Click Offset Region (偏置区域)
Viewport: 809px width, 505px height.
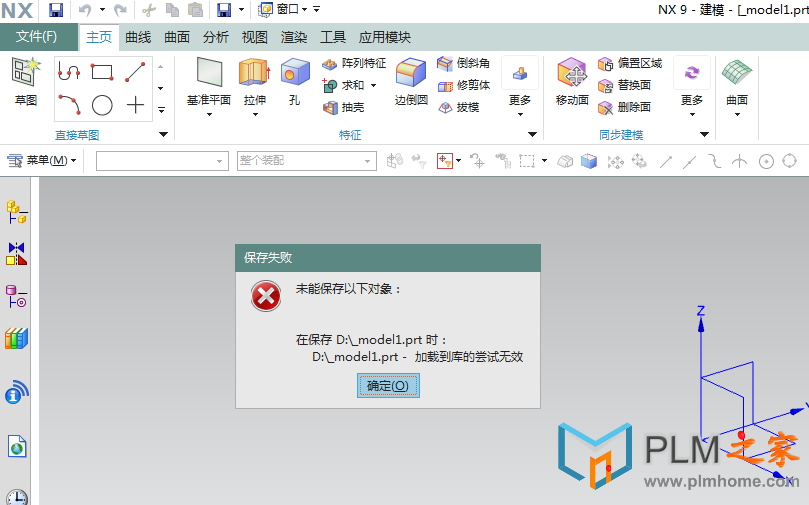(x=630, y=63)
